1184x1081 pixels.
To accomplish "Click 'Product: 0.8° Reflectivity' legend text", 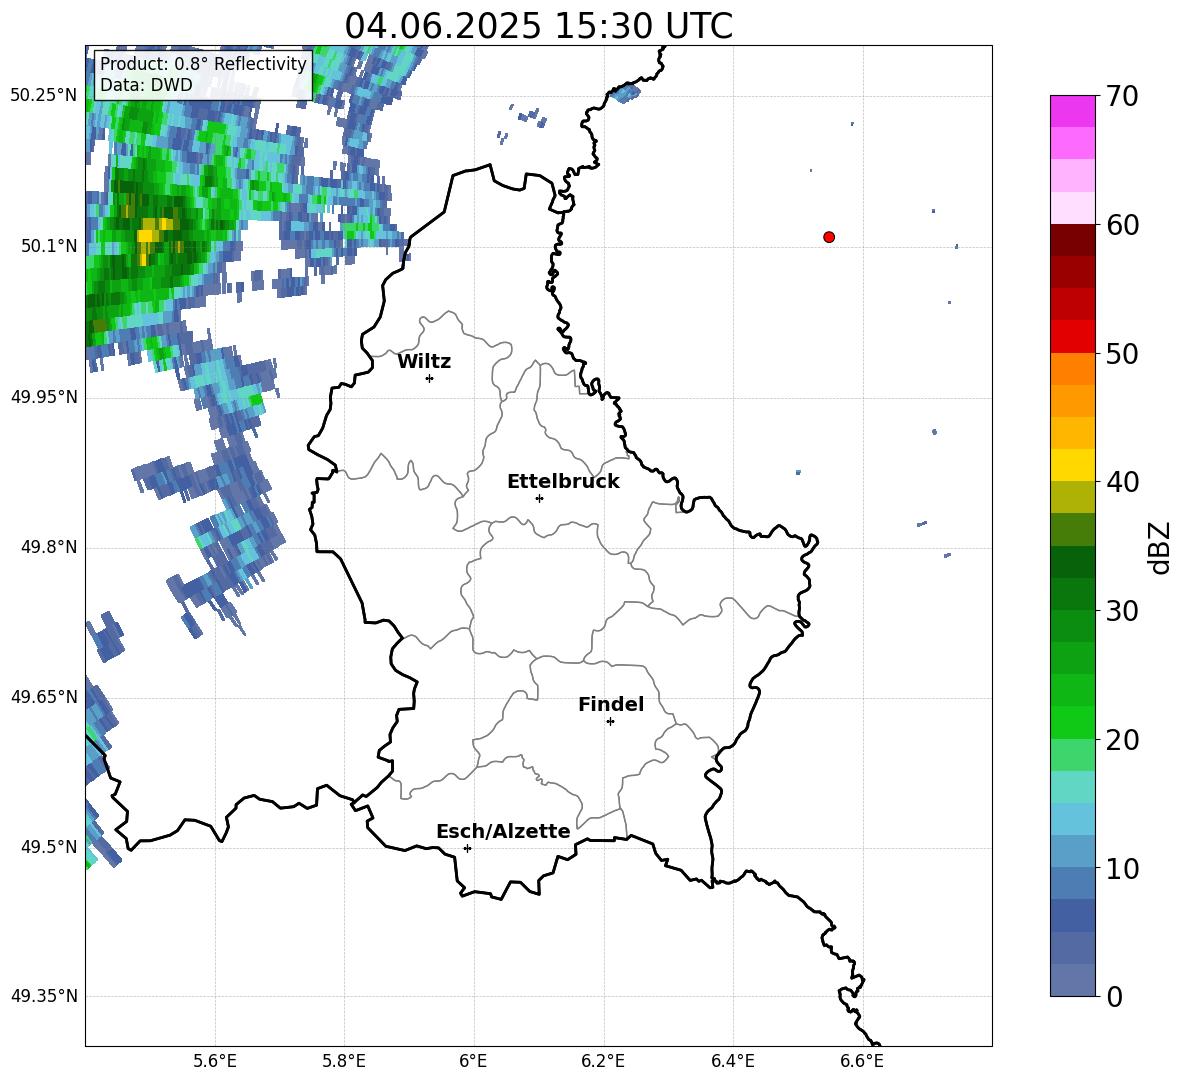I will coord(203,63).
